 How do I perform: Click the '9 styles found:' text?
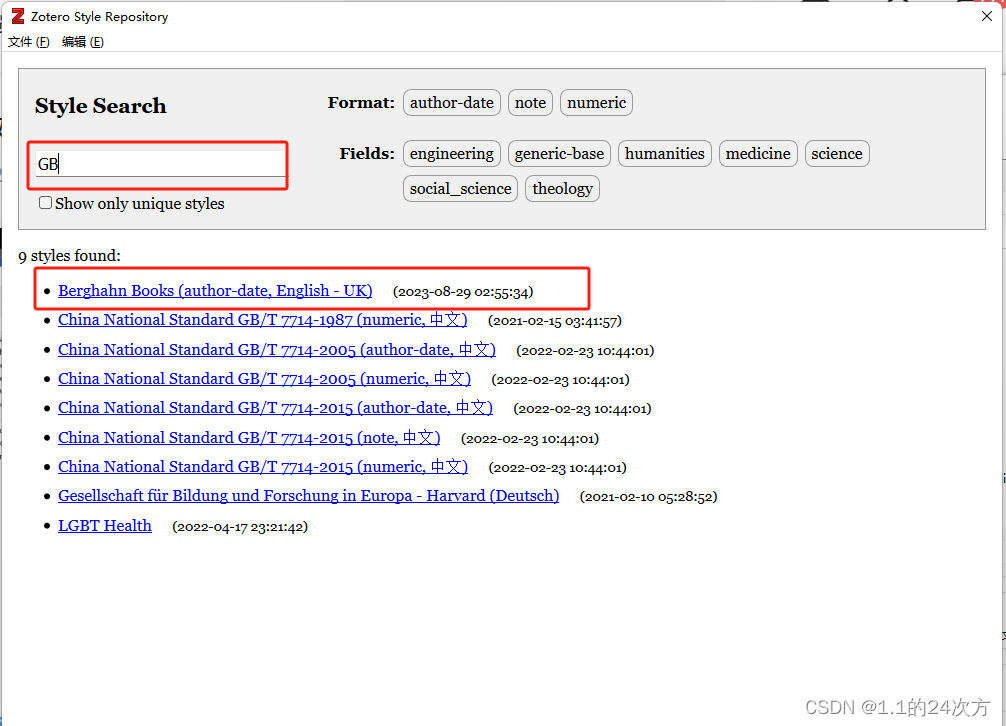[x=69, y=256]
